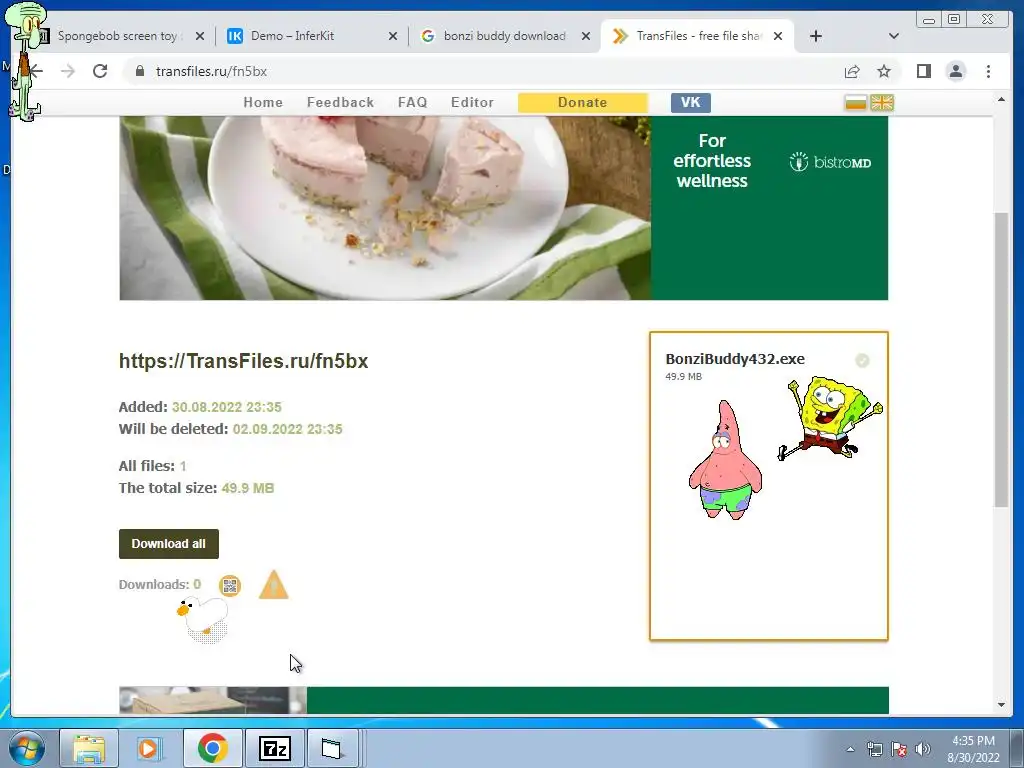The height and width of the screenshot is (768, 1024).
Task: Click the 'The total size: 49.9 MB' text
Action: (197, 488)
